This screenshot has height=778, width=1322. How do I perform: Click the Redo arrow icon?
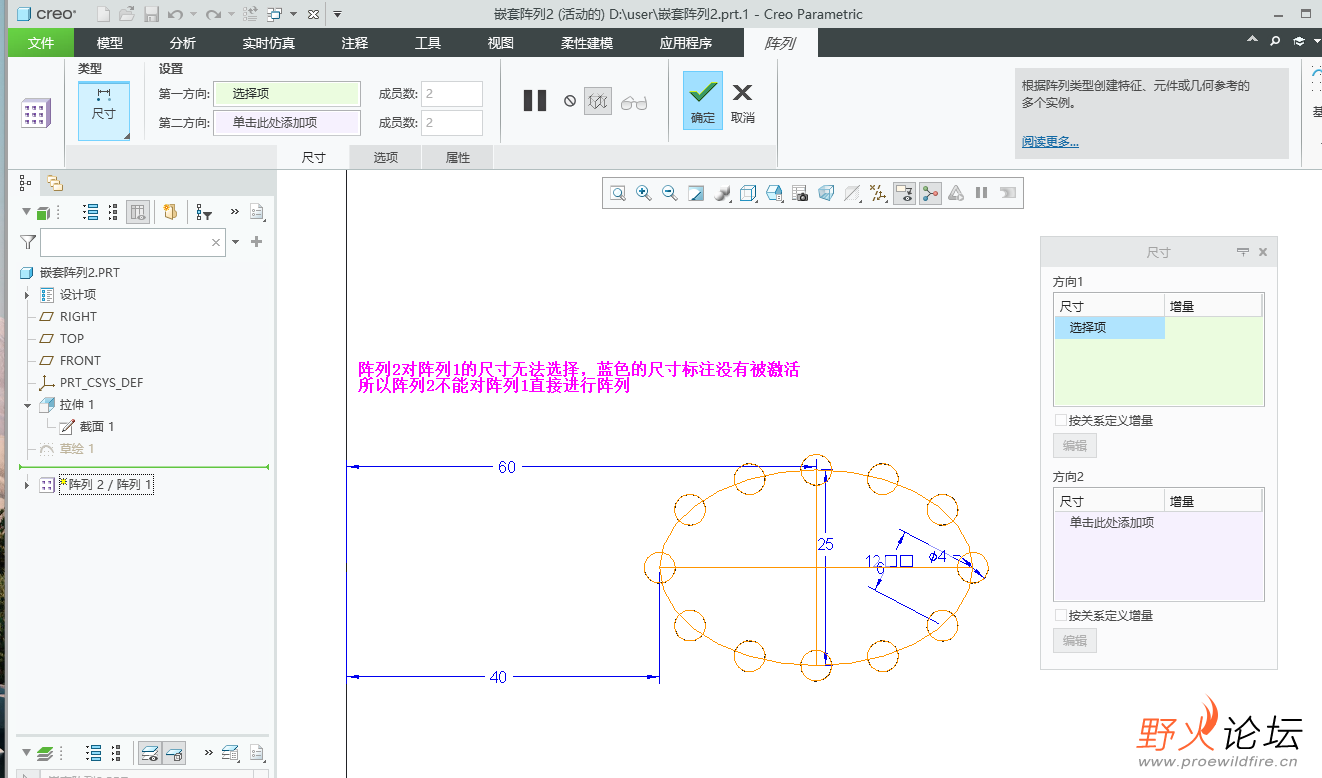[213, 14]
